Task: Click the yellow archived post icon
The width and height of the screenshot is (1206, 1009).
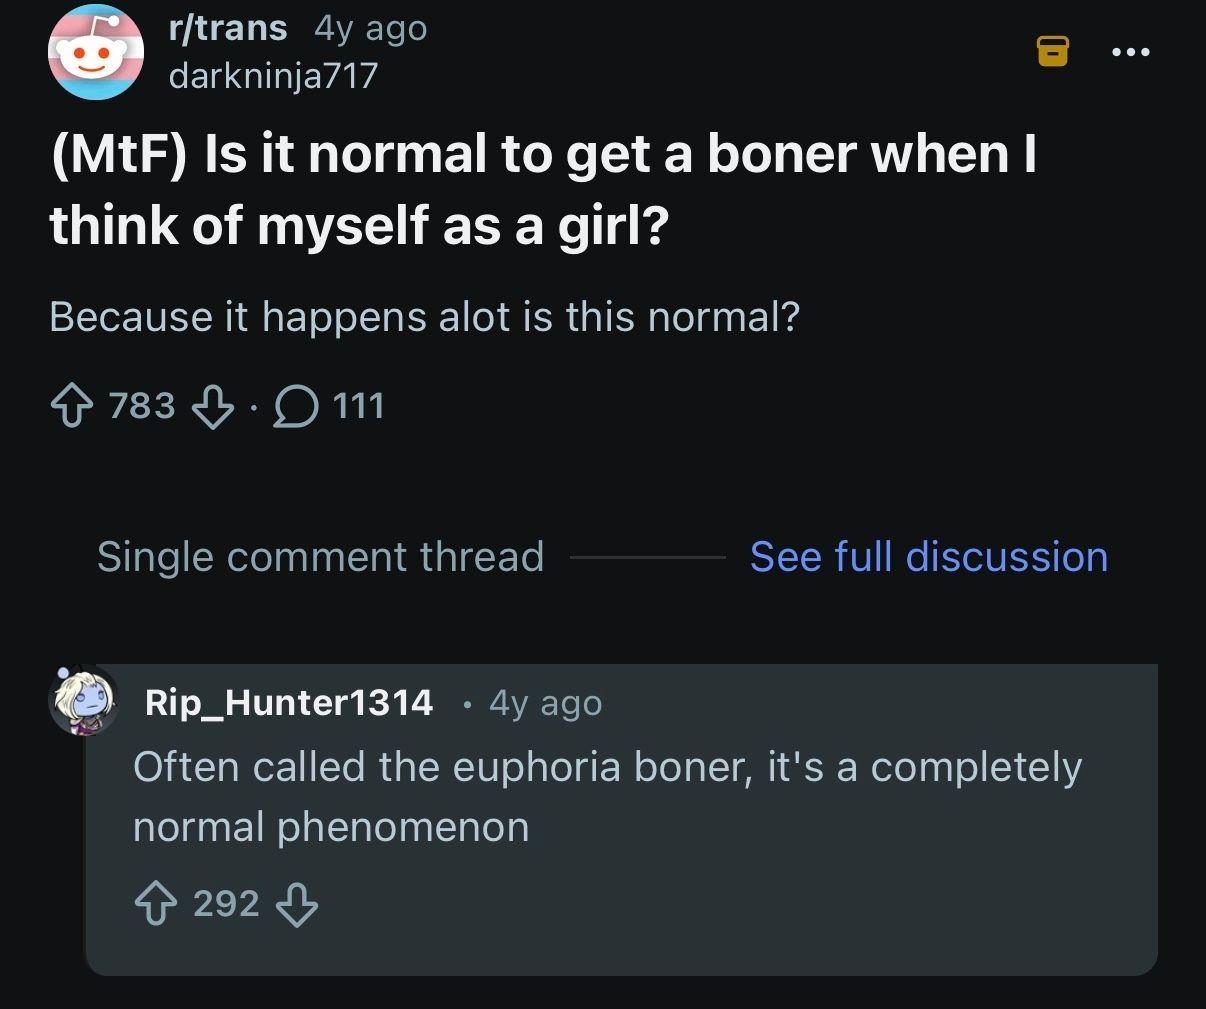Action: tap(1052, 50)
